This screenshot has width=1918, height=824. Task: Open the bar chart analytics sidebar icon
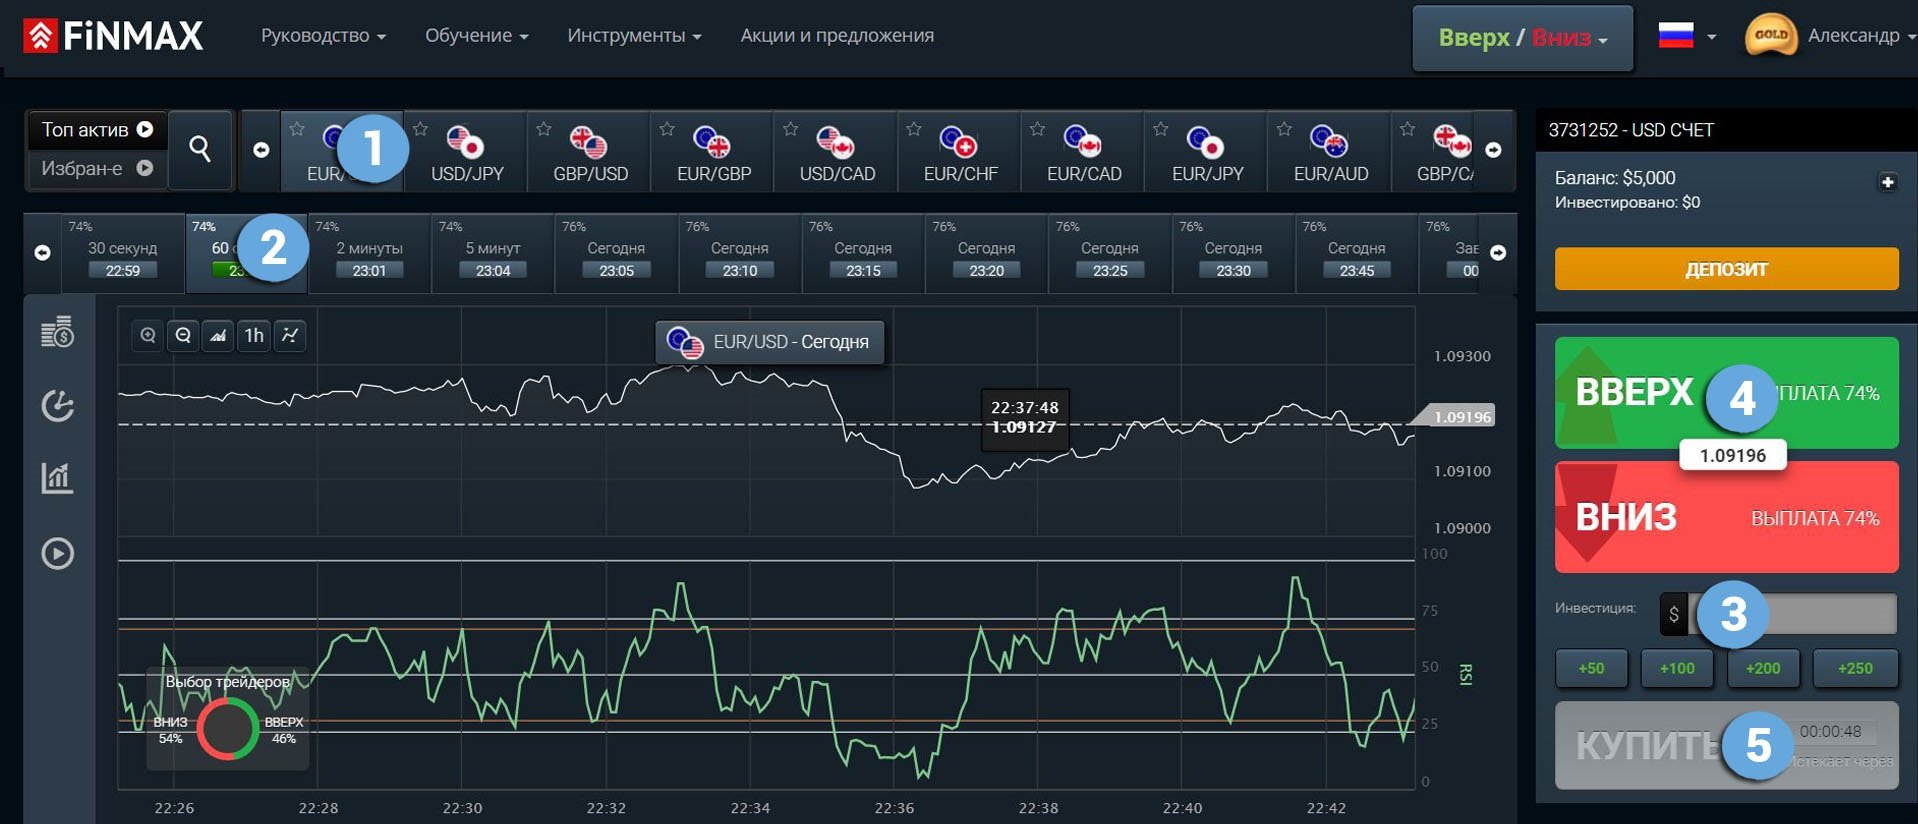(57, 478)
